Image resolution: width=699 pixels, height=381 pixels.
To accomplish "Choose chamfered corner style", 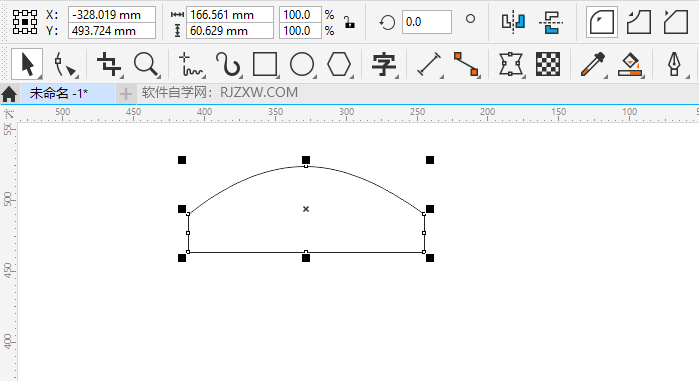I will tap(676, 22).
